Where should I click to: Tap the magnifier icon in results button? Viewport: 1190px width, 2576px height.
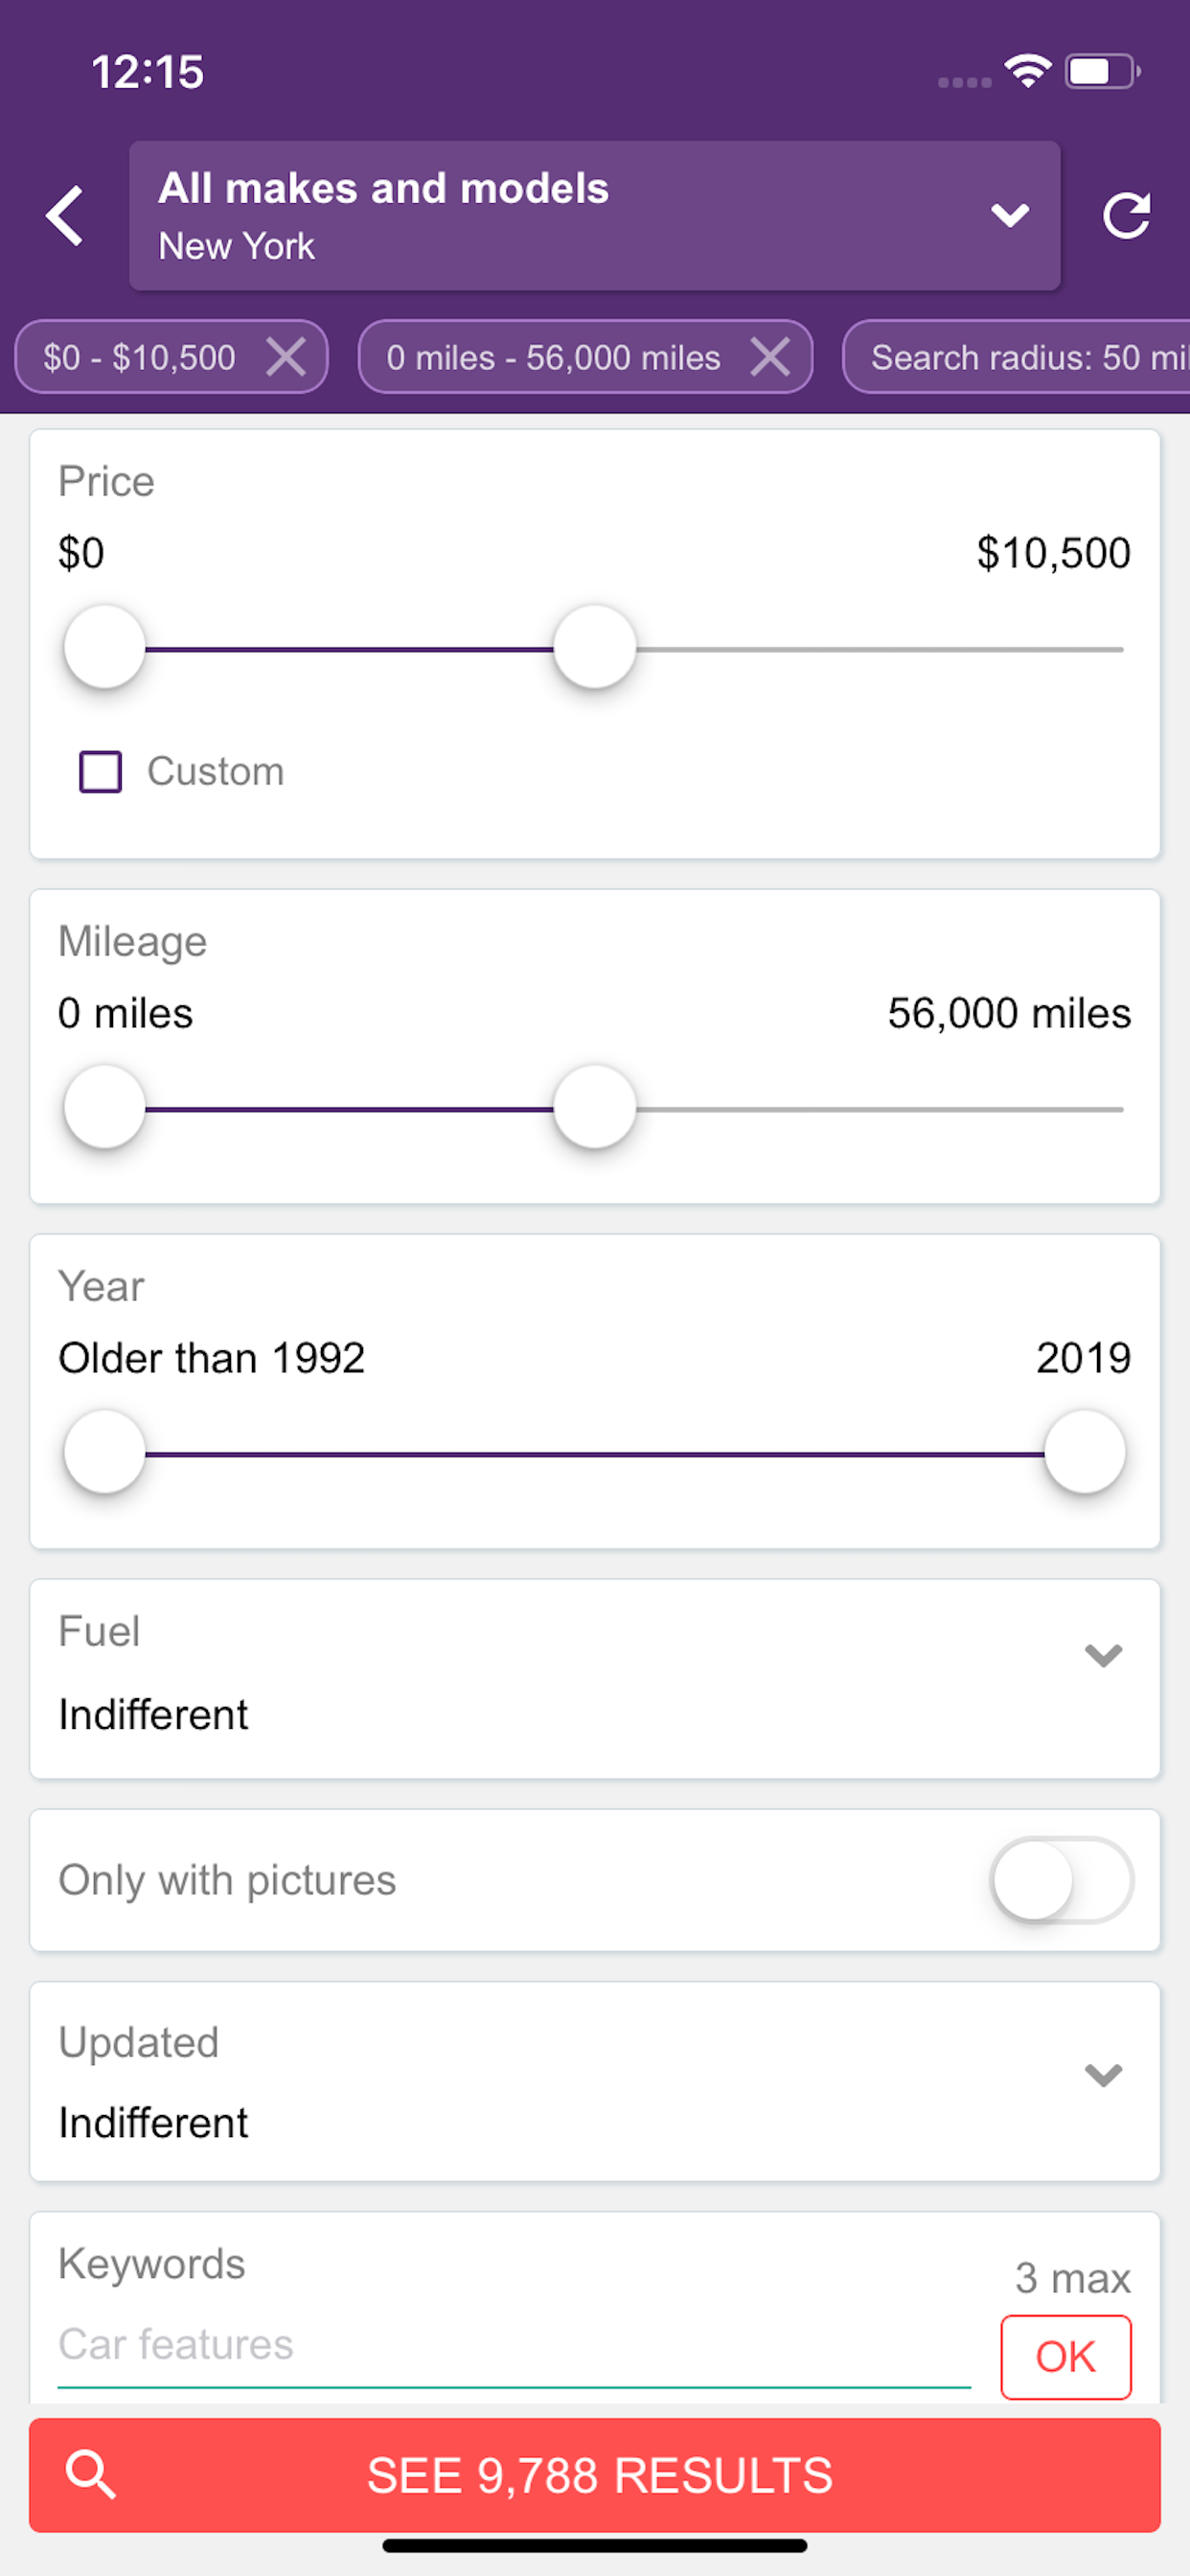pos(91,2475)
